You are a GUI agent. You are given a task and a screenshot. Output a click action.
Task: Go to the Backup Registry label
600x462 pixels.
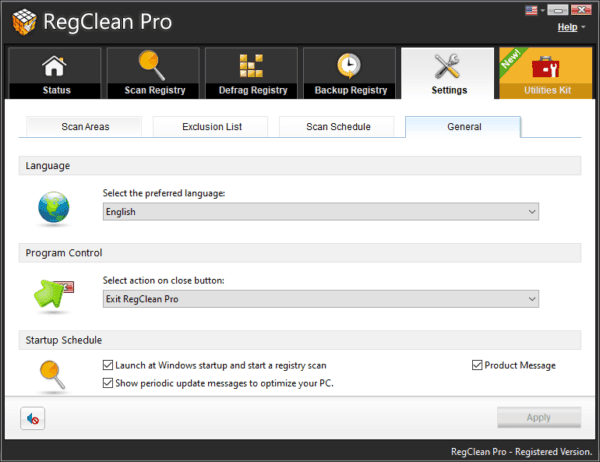(x=351, y=90)
